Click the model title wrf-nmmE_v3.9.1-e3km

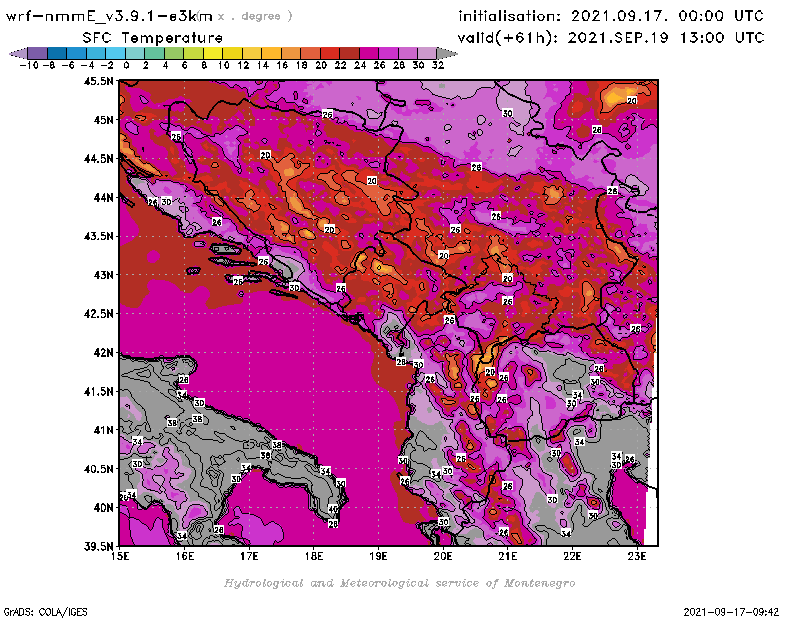(109, 16)
